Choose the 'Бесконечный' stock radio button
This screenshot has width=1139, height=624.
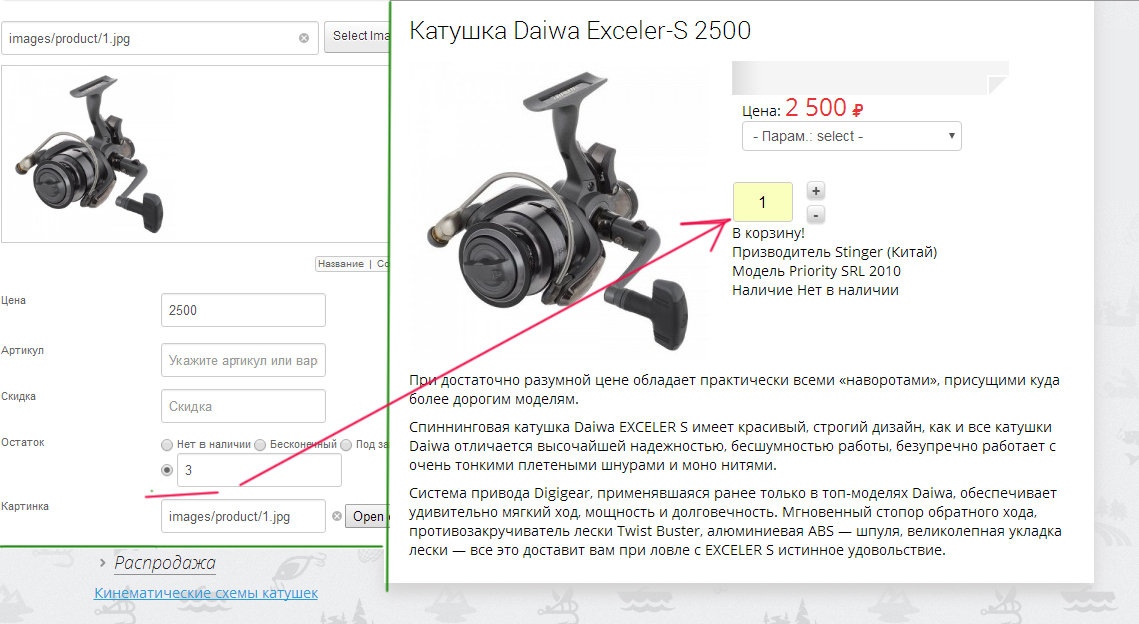pos(260,445)
